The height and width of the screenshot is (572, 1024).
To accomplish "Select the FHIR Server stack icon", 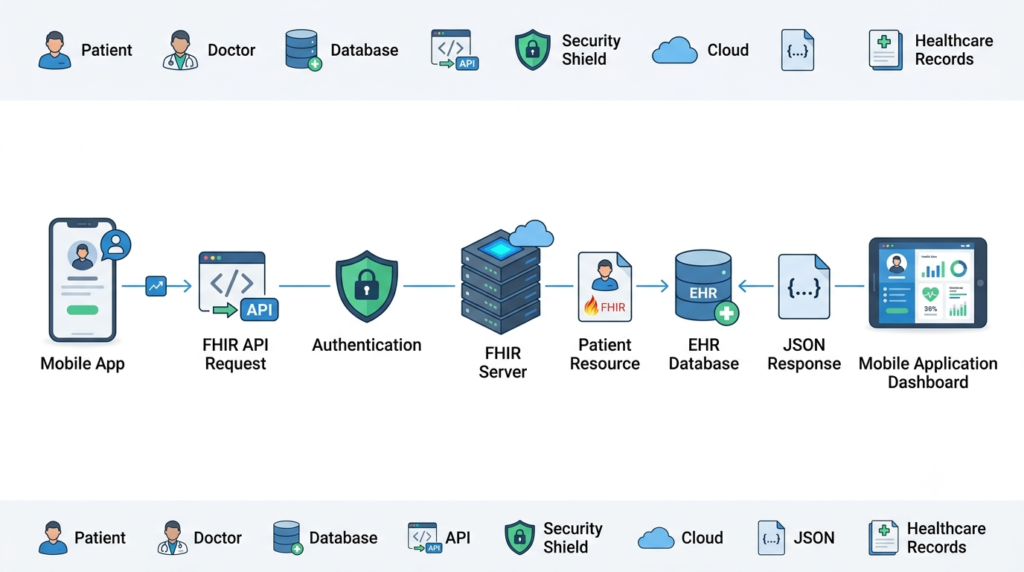I will tap(501, 282).
